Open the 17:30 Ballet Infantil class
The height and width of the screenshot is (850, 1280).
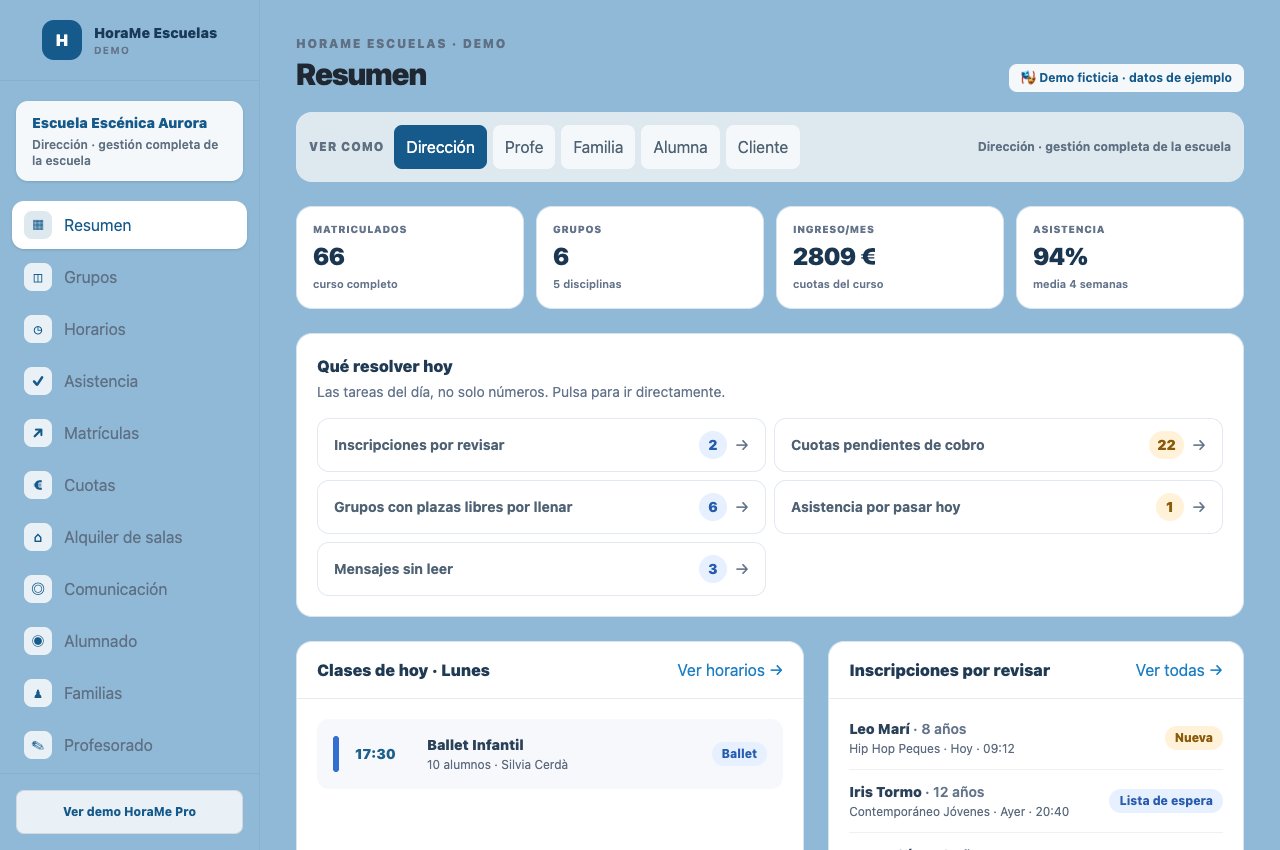click(x=550, y=754)
